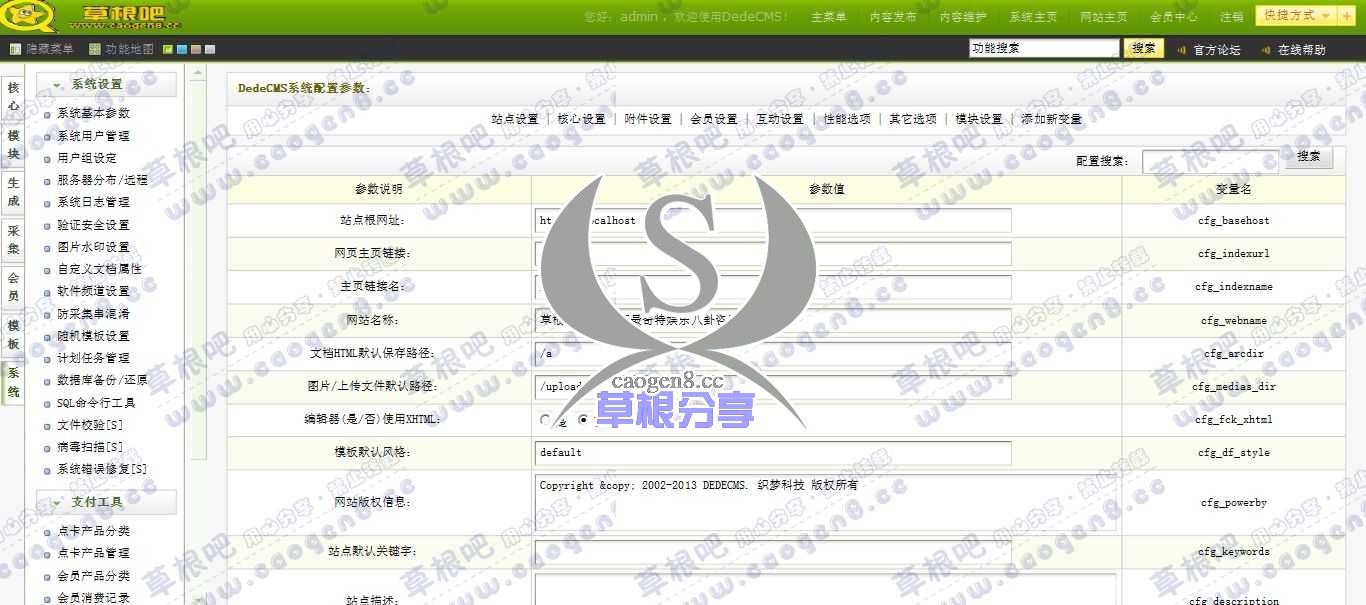
Task: Select 内容发布 in the top menu
Action: (x=893, y=15)
